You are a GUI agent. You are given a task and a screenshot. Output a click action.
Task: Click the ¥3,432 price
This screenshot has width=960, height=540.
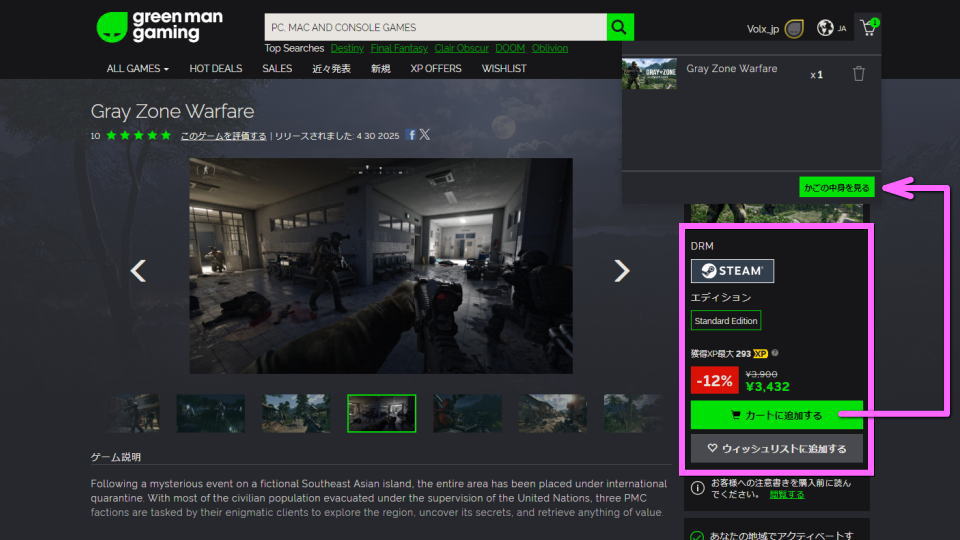768,386
